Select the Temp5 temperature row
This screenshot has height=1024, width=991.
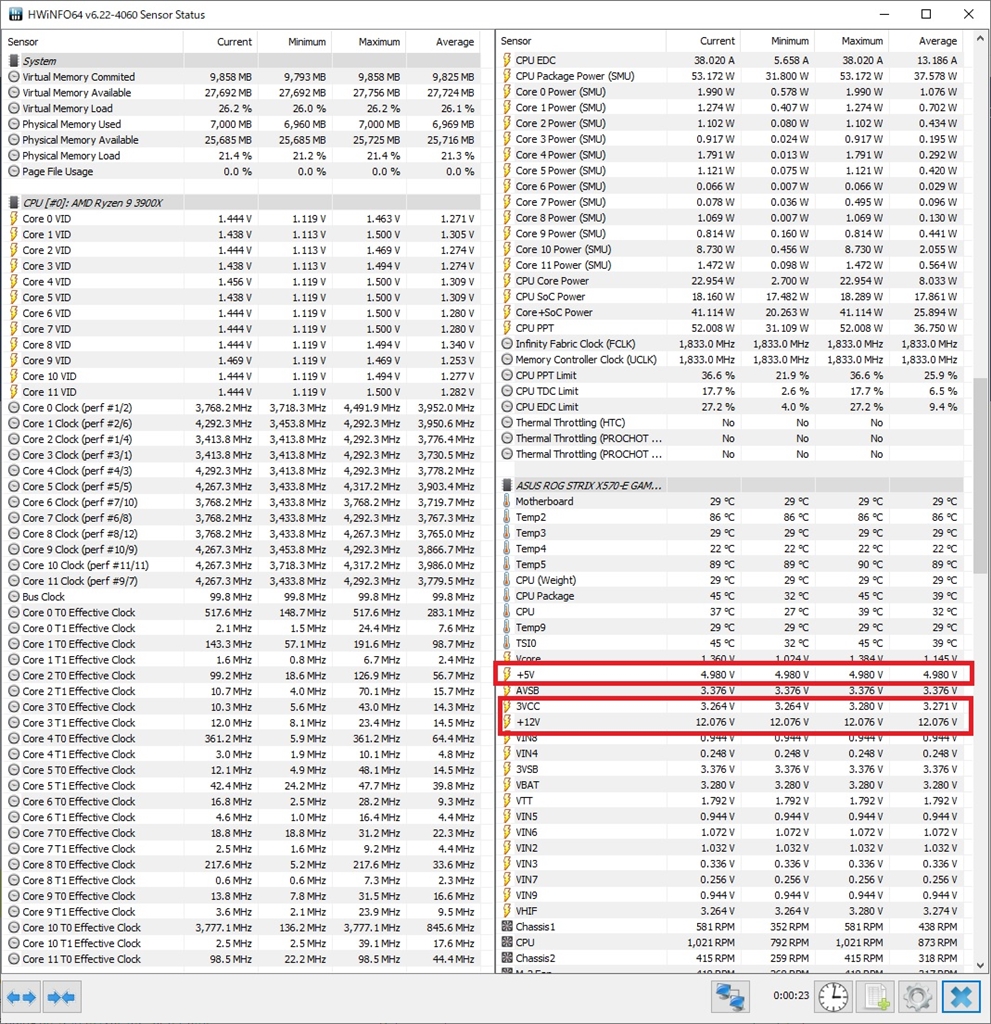pyautogui.click(x=730, y=564)
